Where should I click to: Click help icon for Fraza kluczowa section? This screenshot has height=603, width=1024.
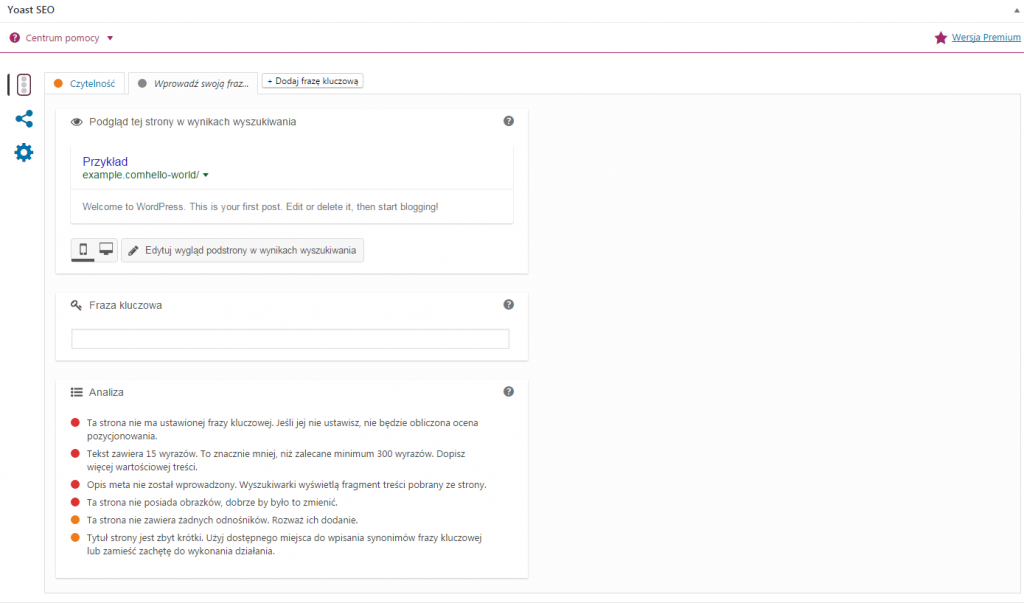(508, 305)
